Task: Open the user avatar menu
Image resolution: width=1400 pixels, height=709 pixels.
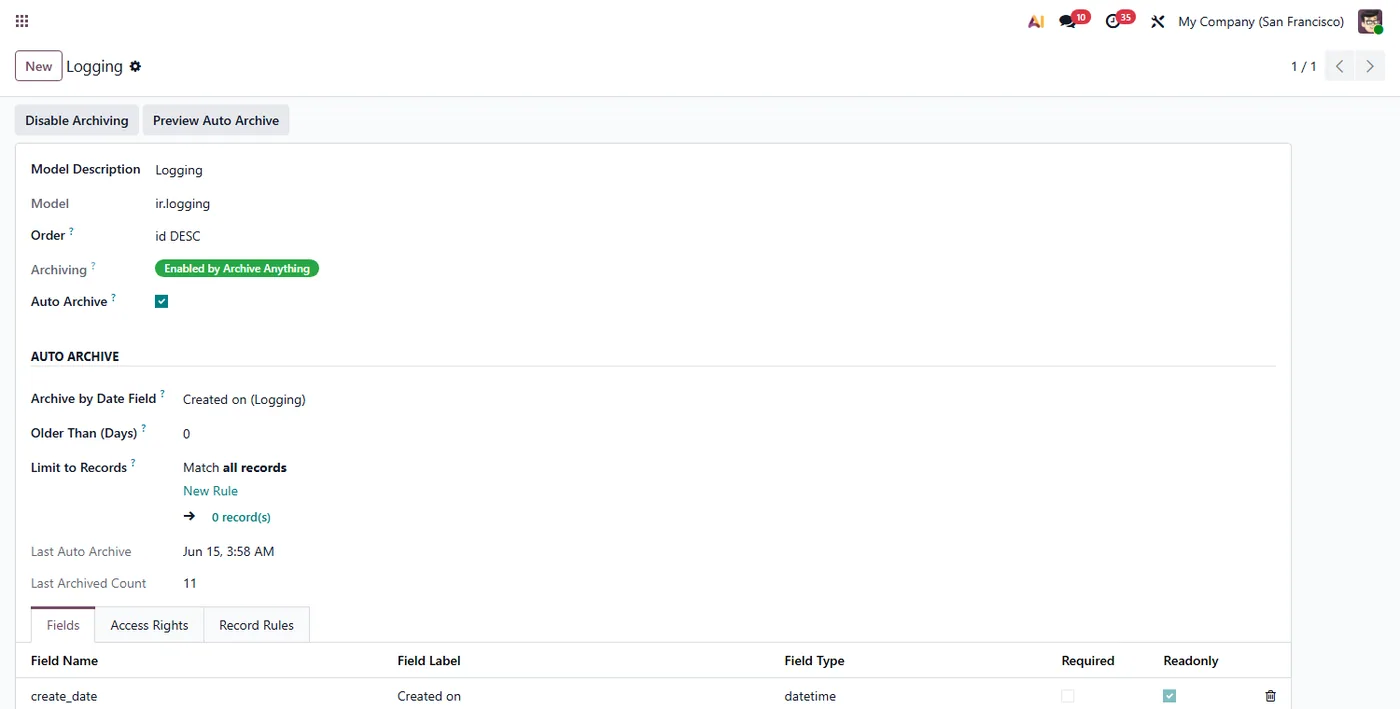Action: [1370, 21]
